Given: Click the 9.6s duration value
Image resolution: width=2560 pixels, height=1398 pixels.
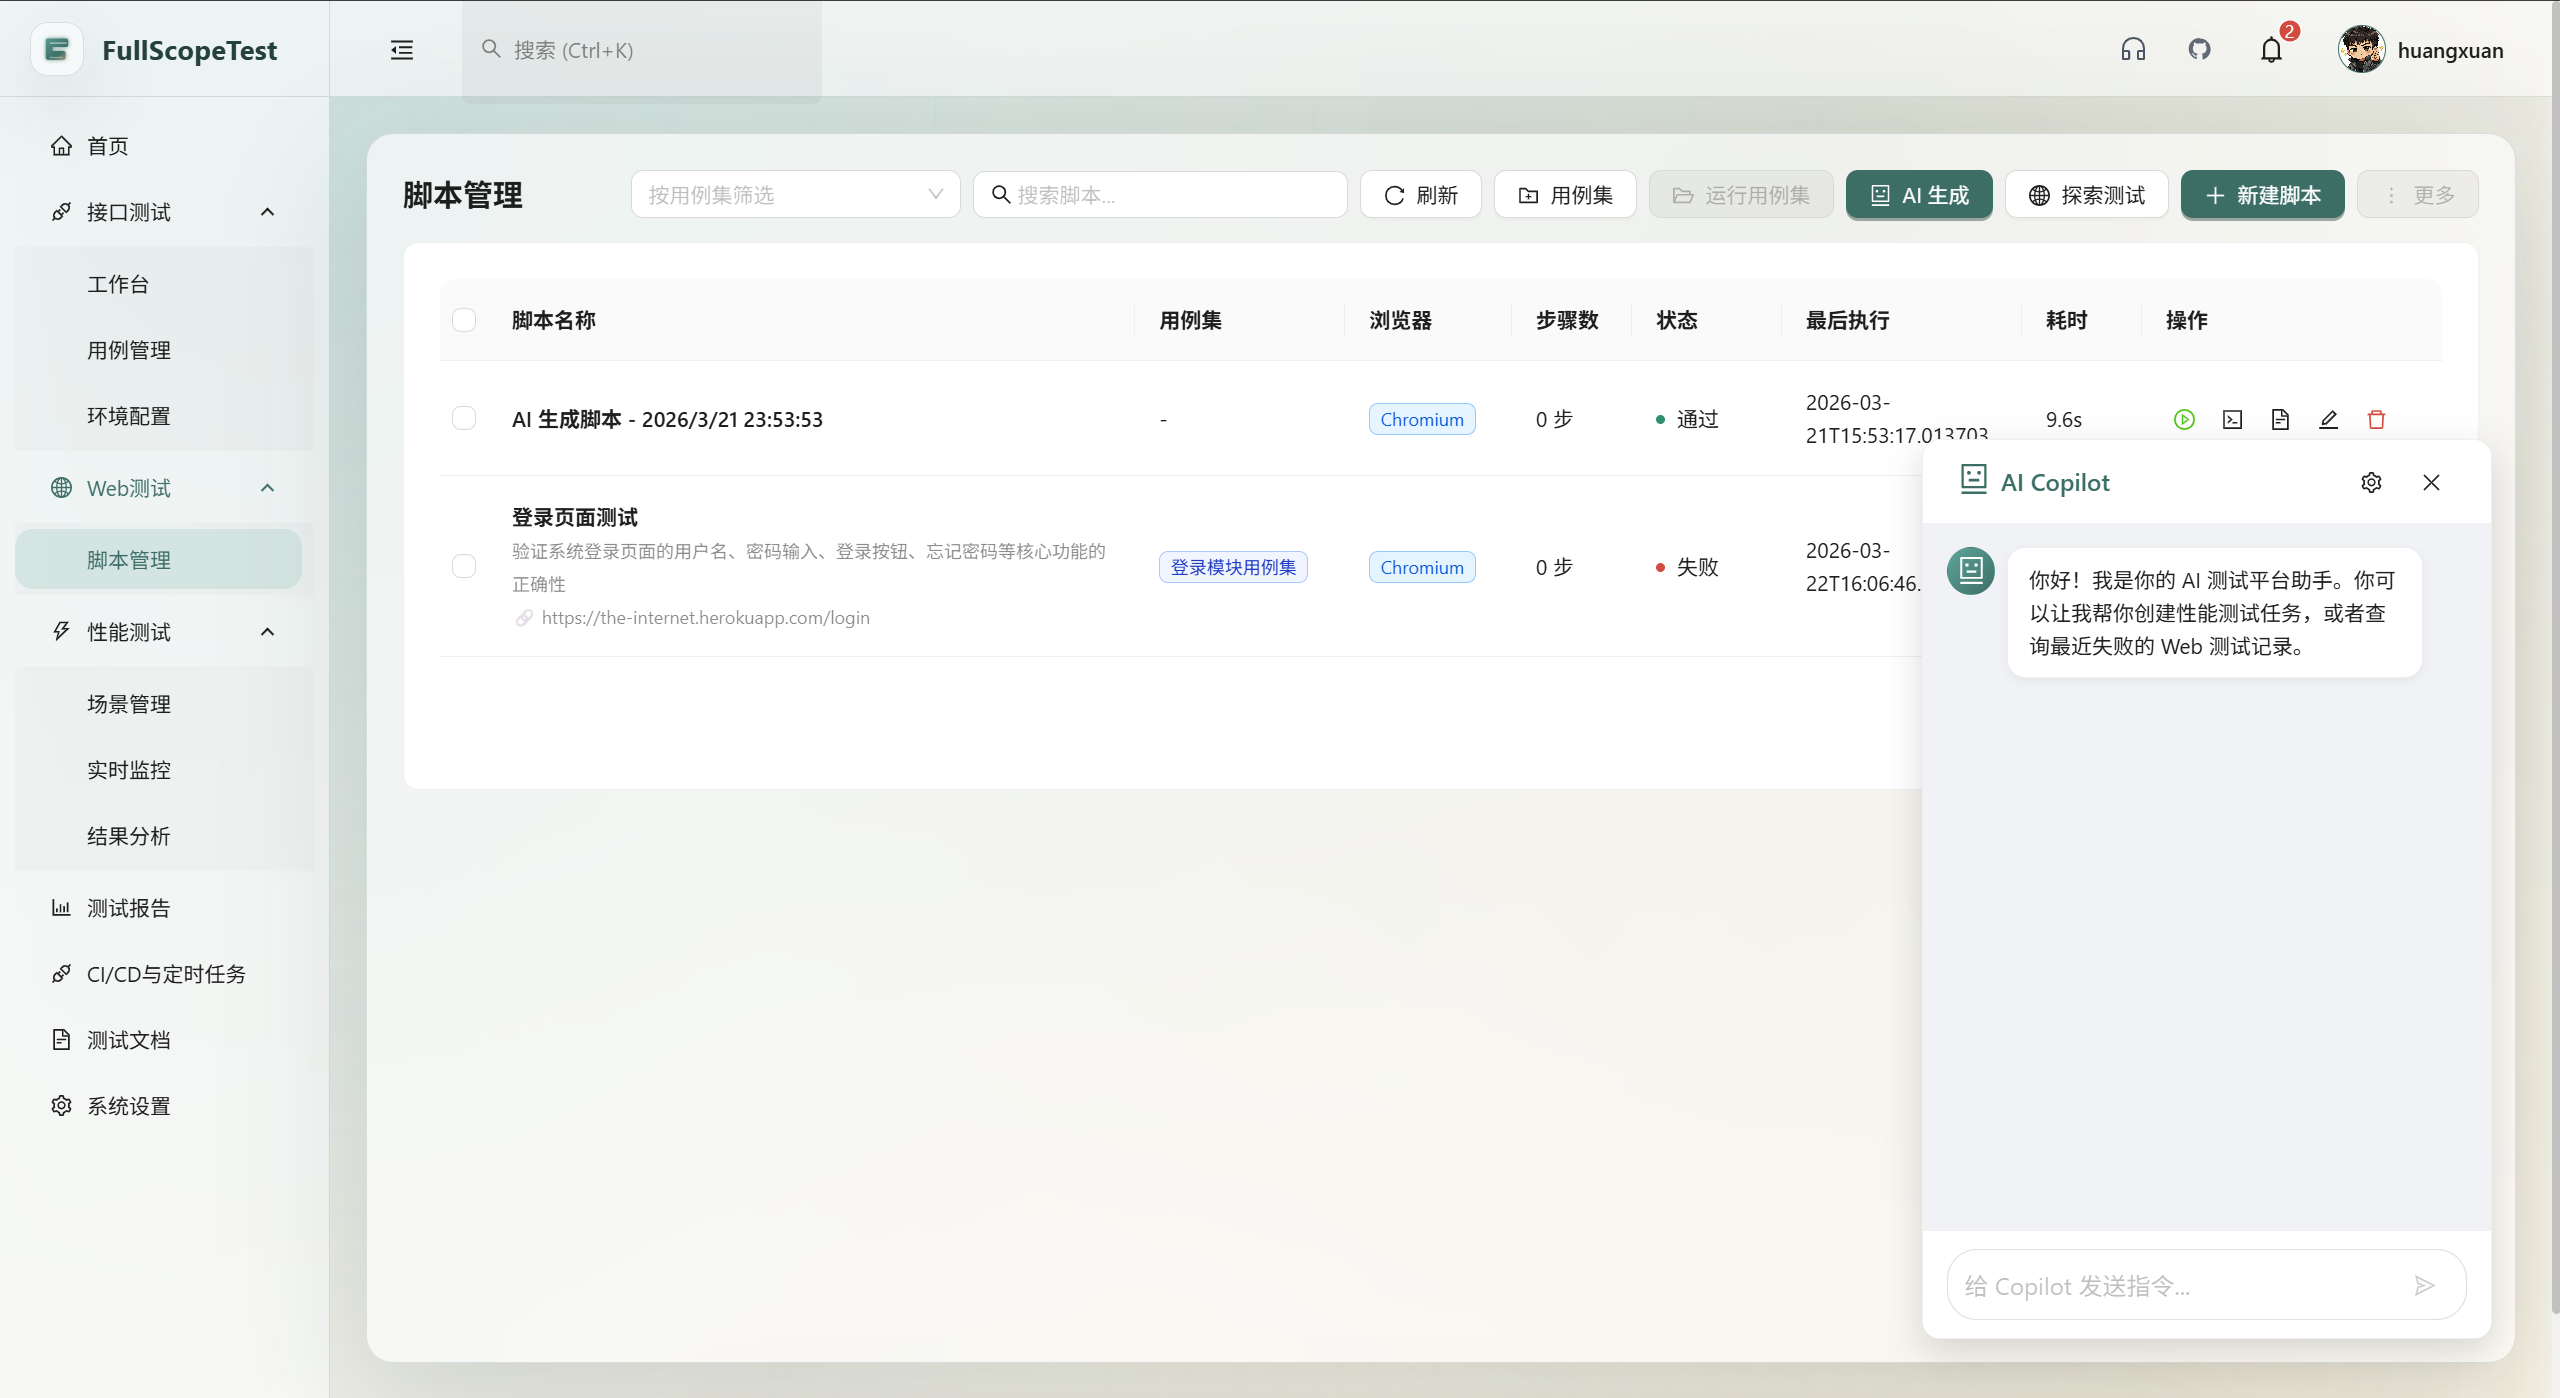Looking at the screenshot, I should click(2064, 419).
